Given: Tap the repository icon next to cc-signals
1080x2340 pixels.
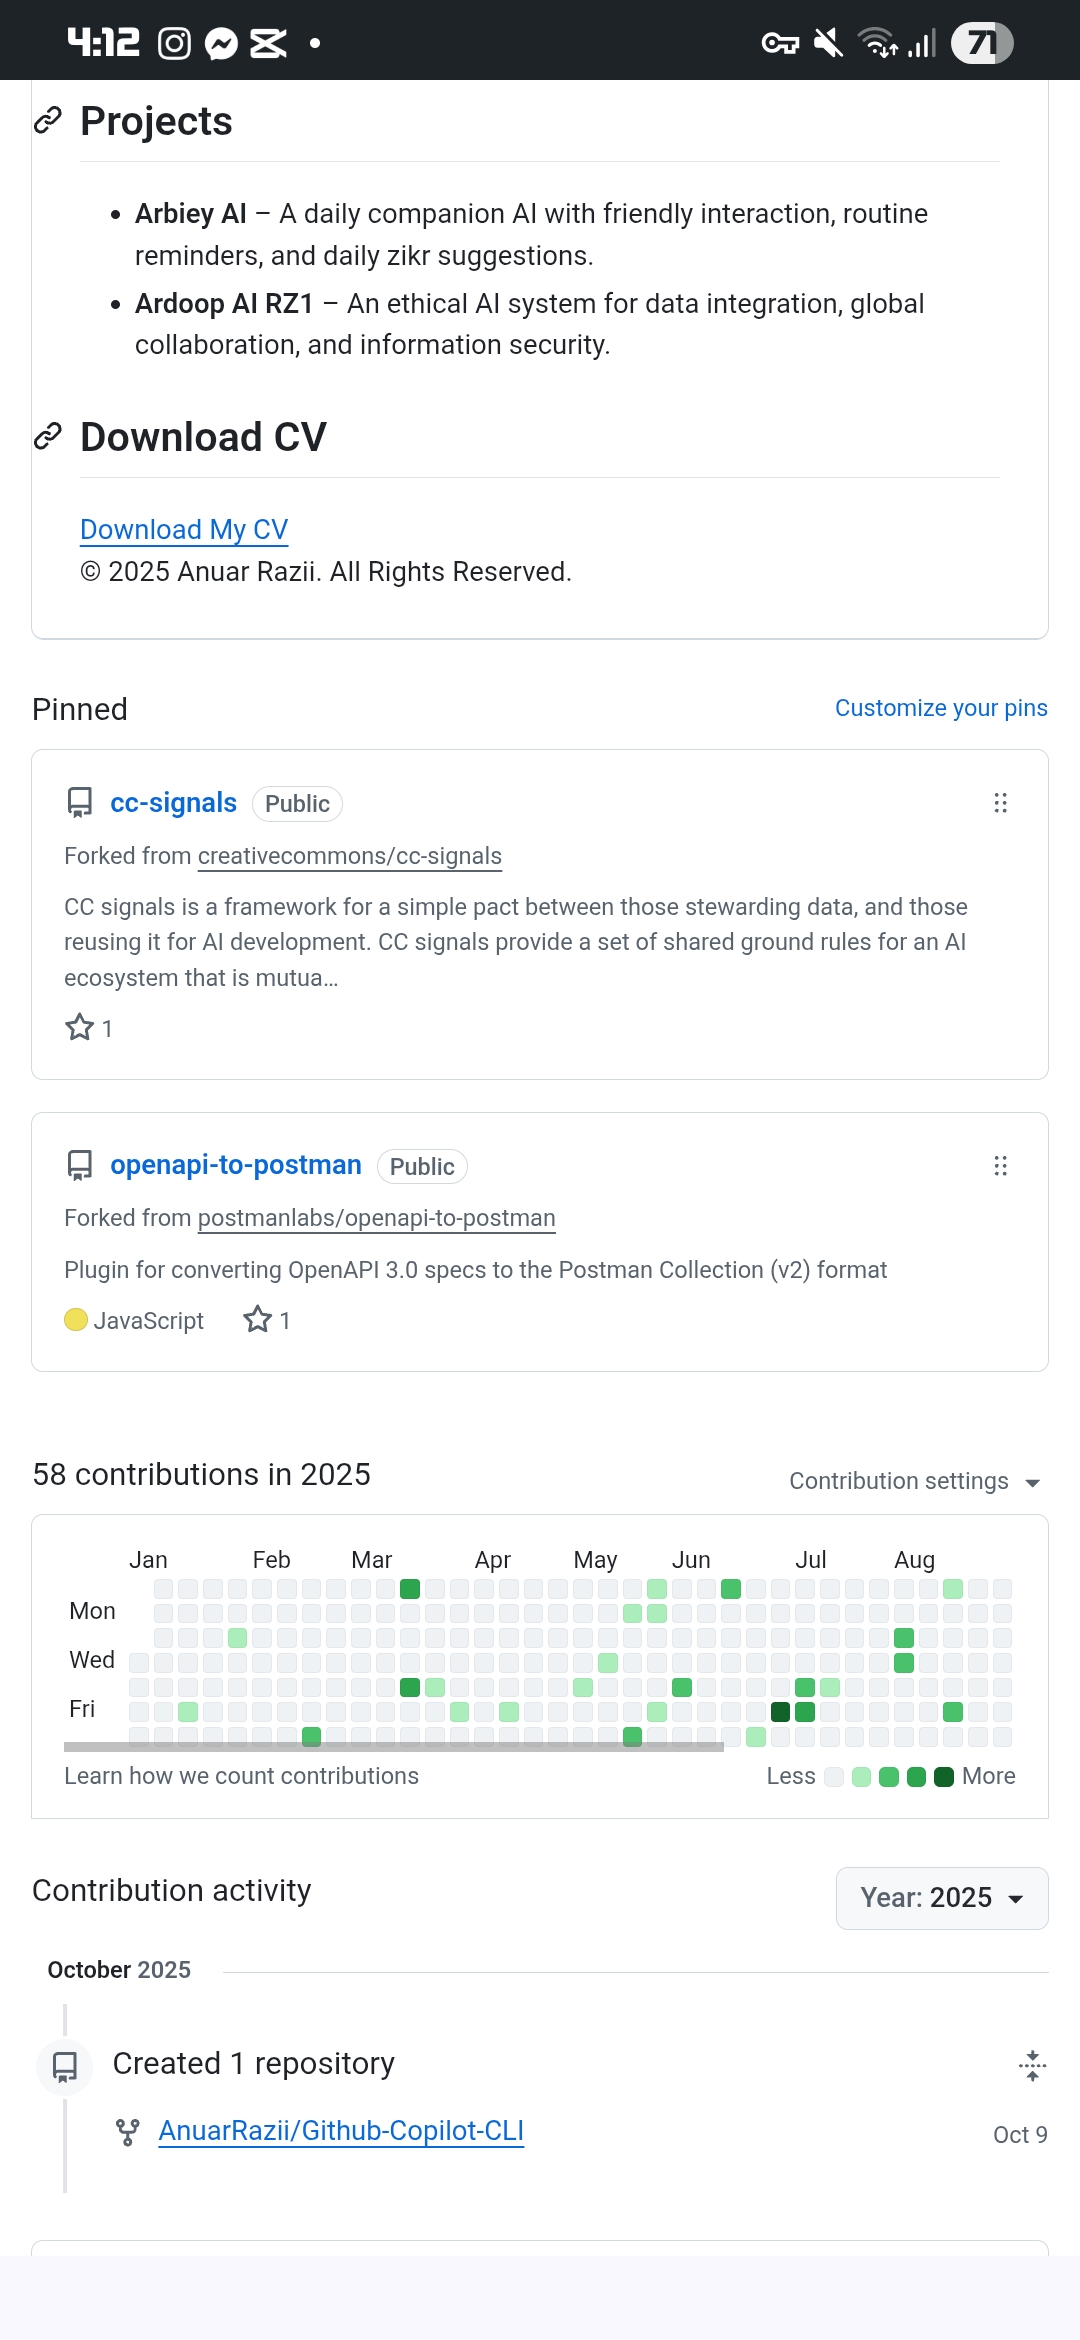Looking at the screenshot, I should (x=80, y=803).
